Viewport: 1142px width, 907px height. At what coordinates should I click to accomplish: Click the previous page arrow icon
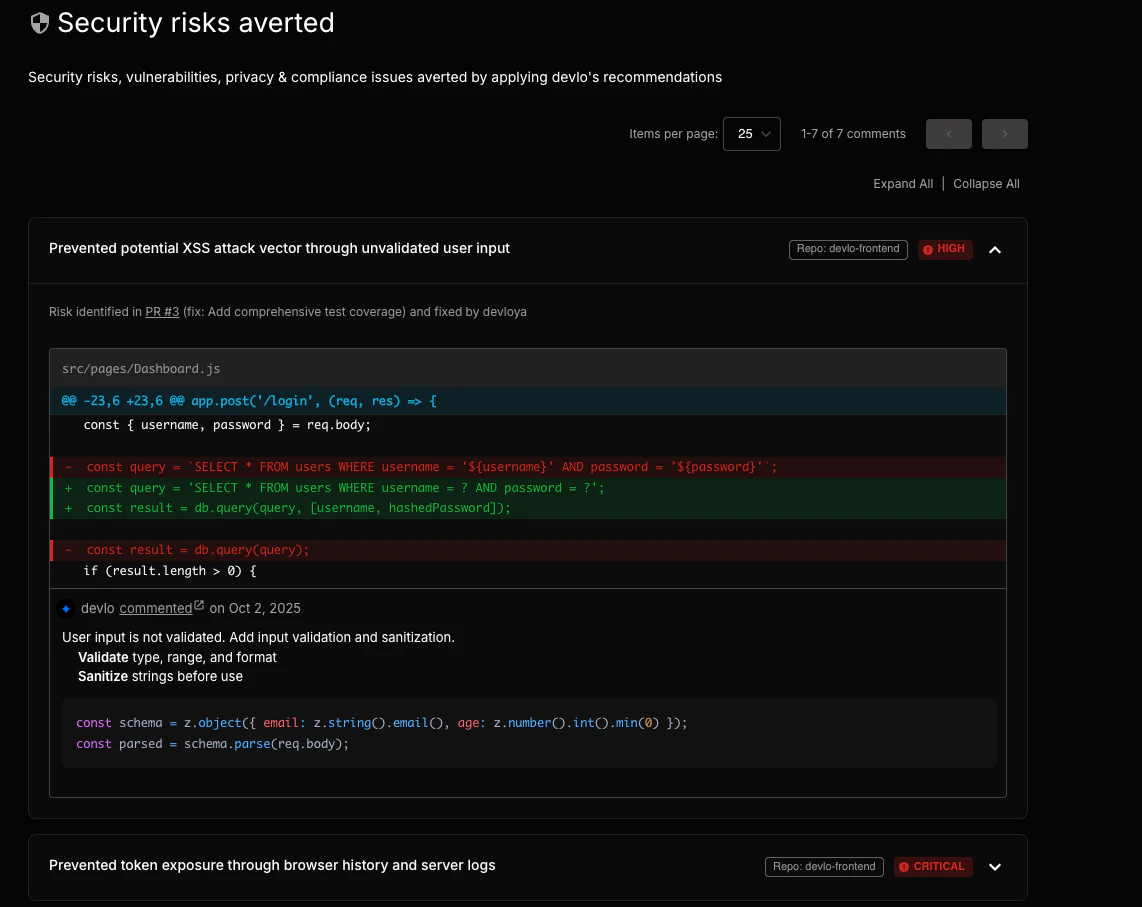[948, 133]
